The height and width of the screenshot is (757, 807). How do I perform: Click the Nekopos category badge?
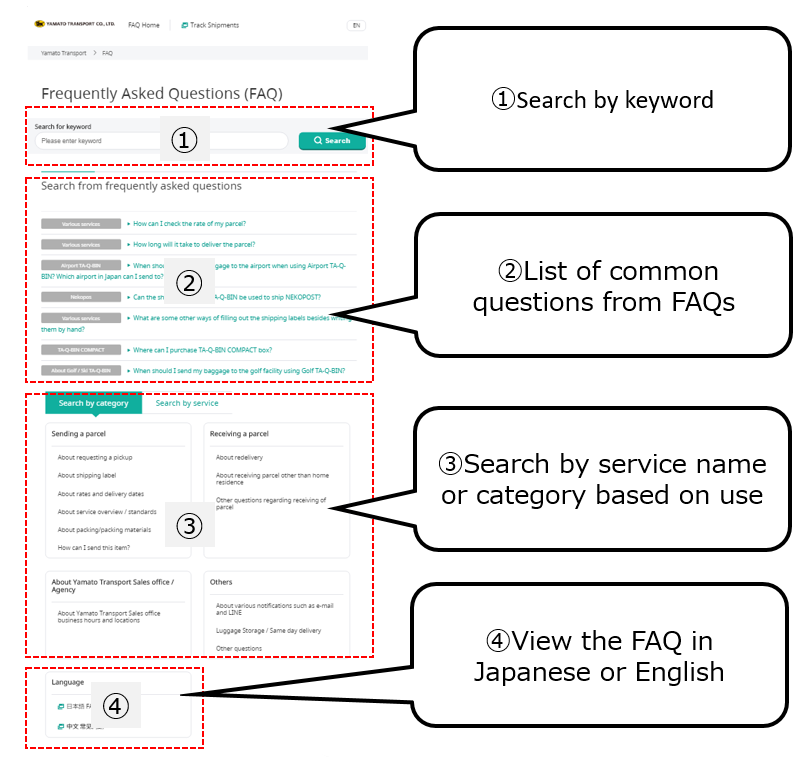coord(81,297)
